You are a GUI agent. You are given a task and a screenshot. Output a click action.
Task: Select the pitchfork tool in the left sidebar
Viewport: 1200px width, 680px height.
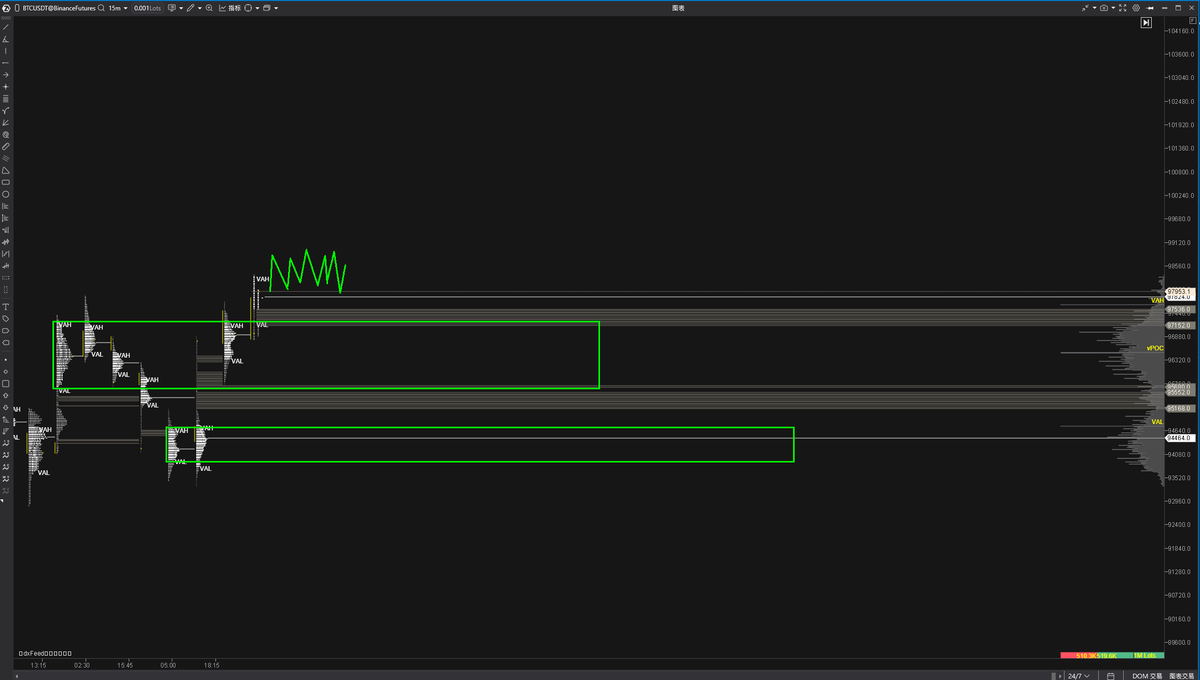[x=6, y=111]
